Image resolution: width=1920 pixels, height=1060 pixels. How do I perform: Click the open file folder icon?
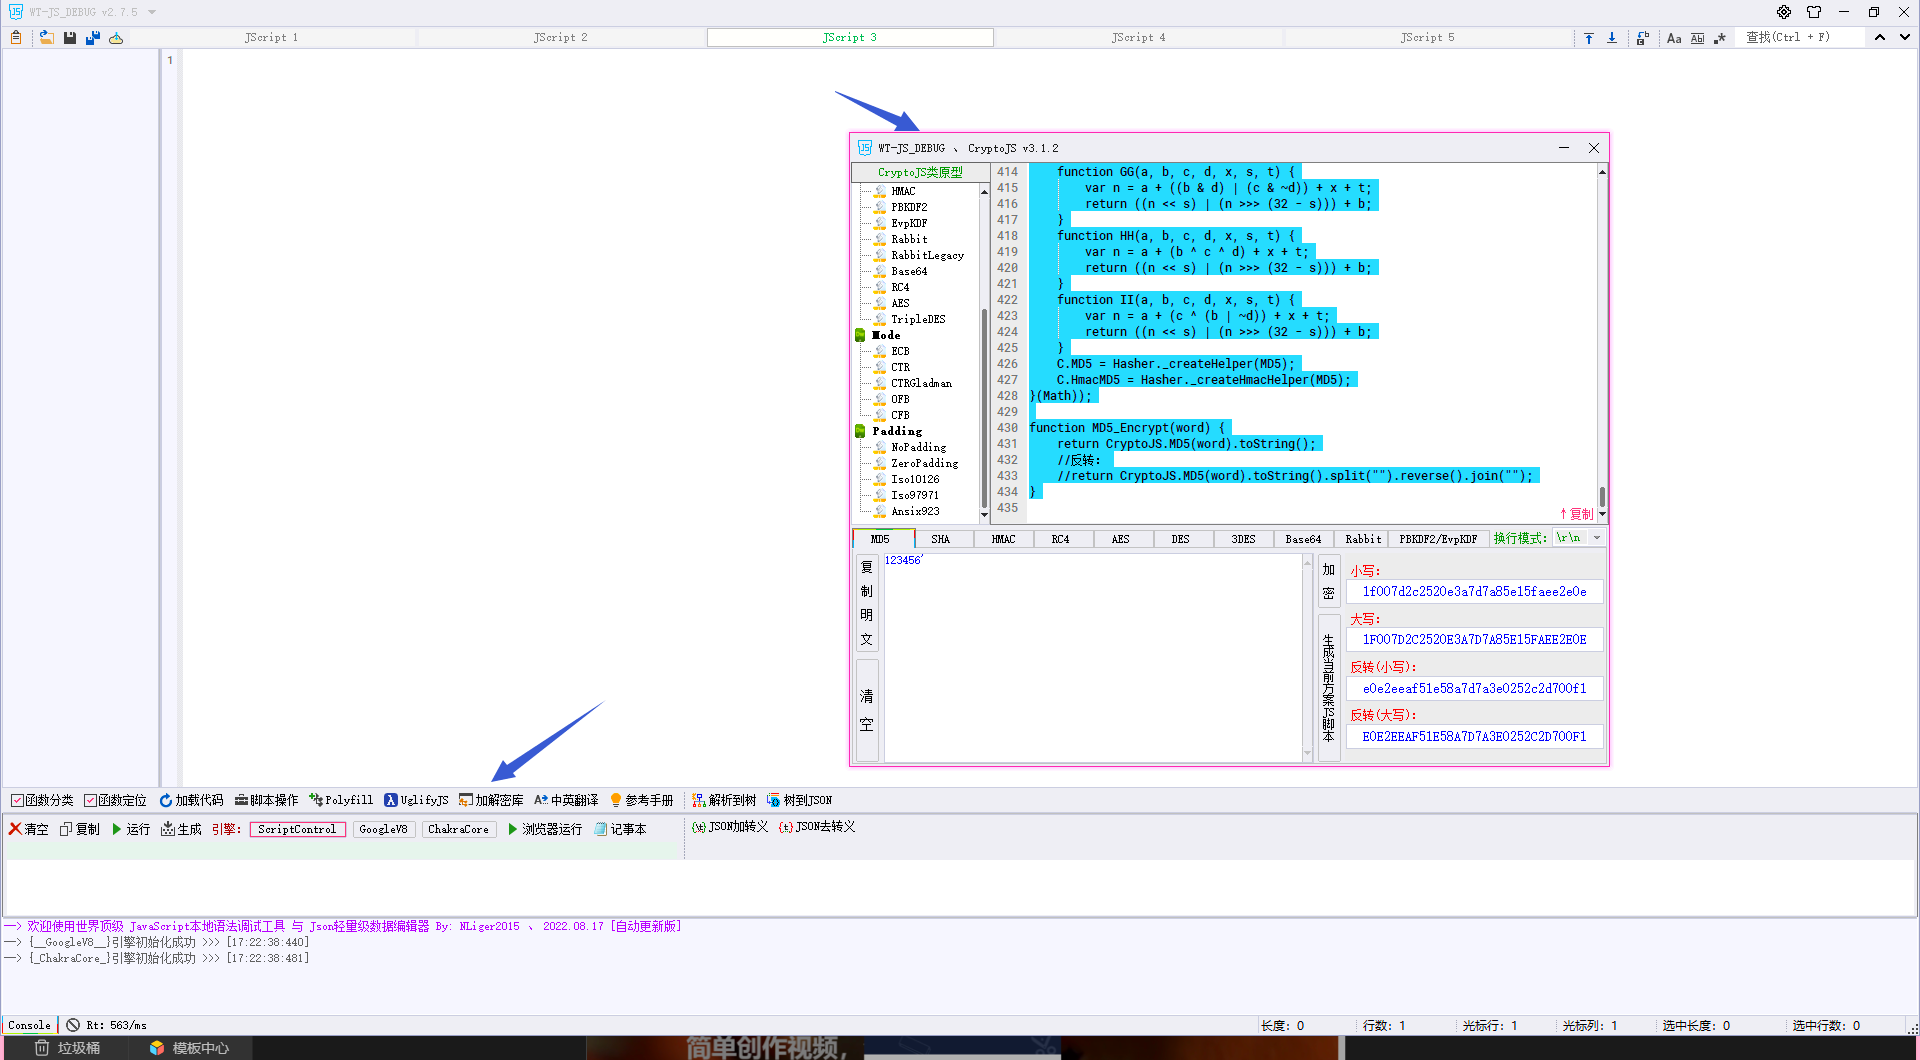46,38
